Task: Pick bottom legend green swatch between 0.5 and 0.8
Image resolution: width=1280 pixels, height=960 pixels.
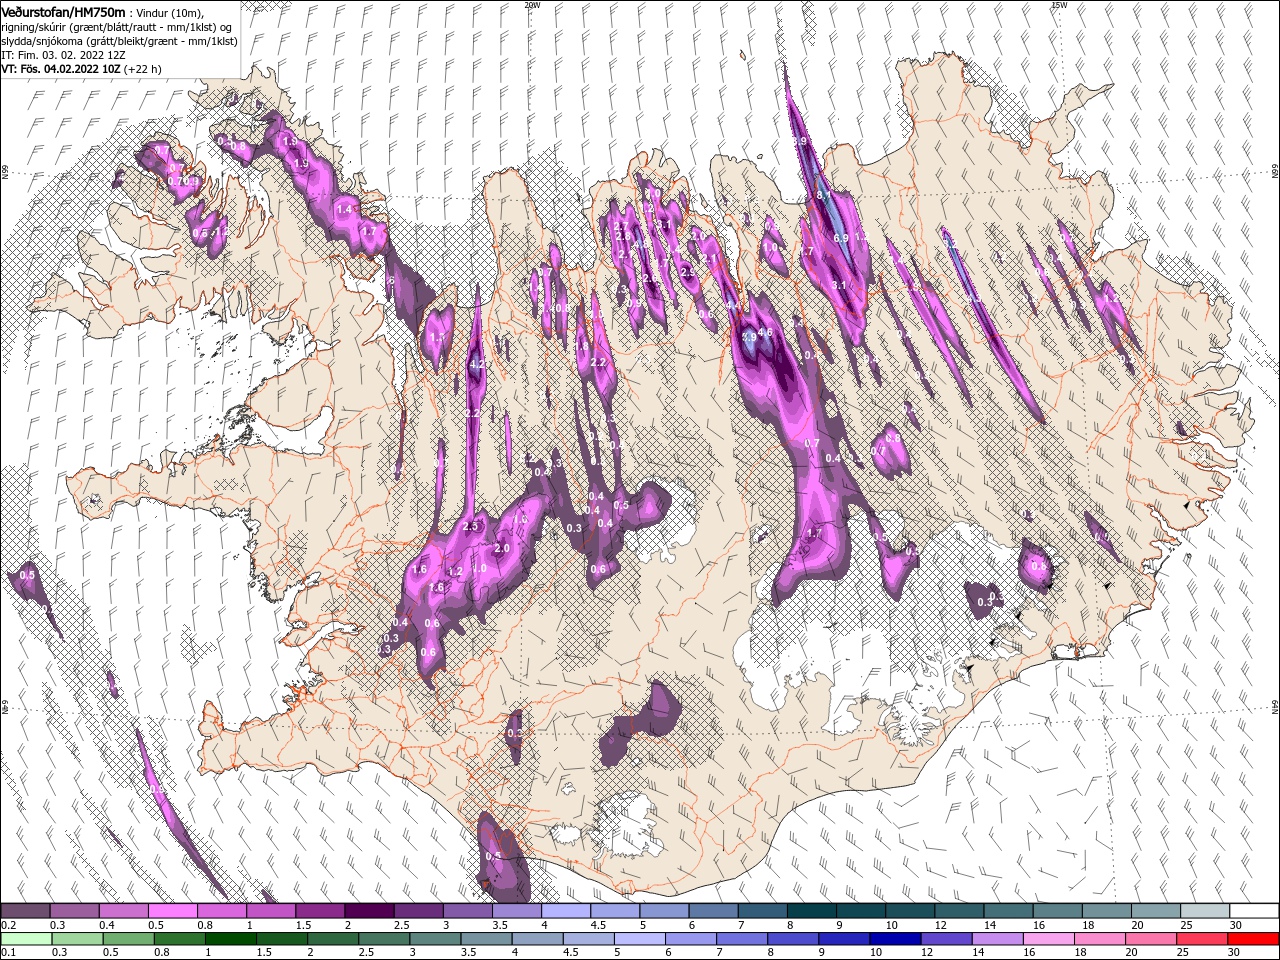Action: pos(127,939)
